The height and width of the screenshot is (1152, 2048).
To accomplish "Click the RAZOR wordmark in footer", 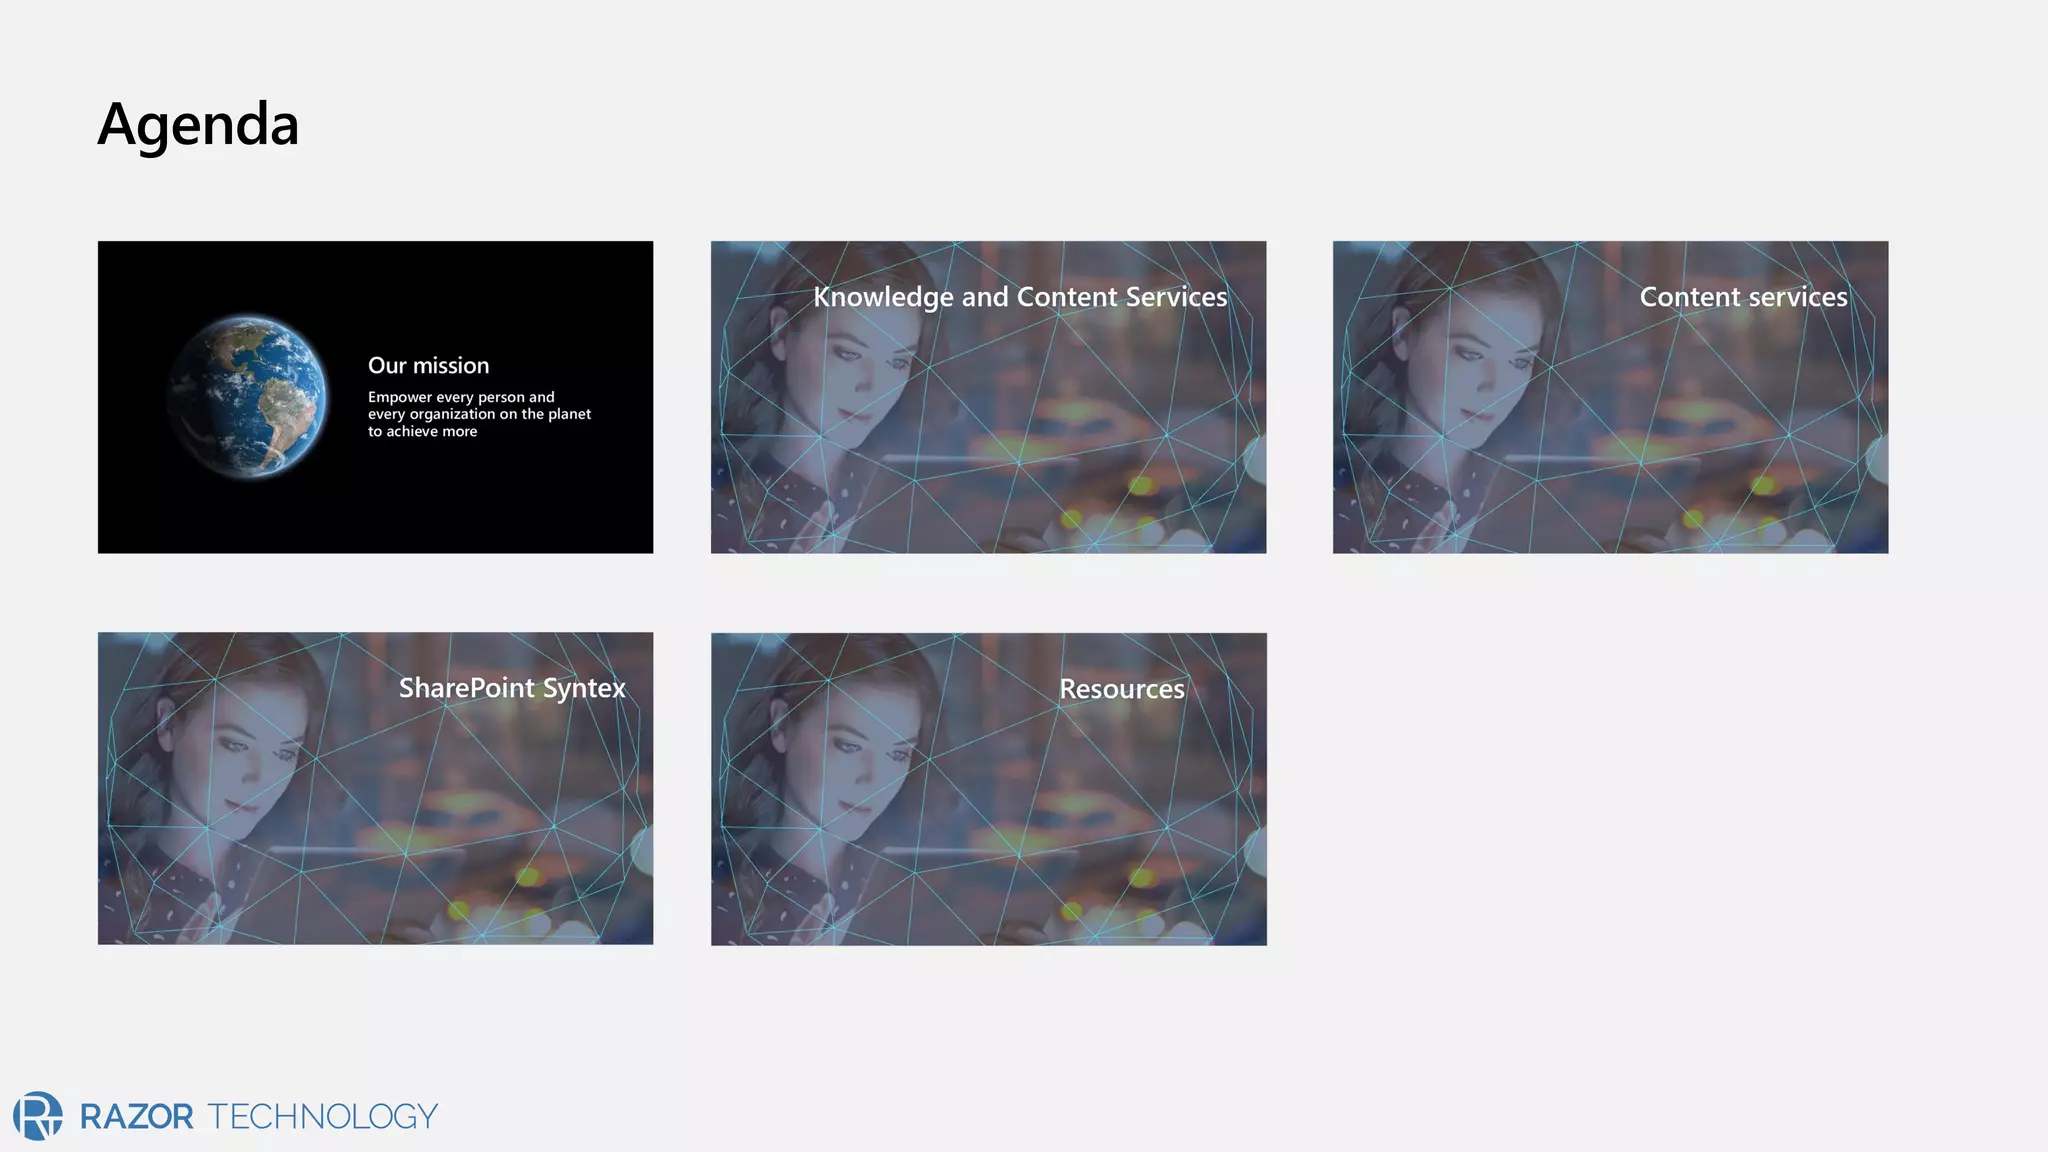I will point(137,1117).
